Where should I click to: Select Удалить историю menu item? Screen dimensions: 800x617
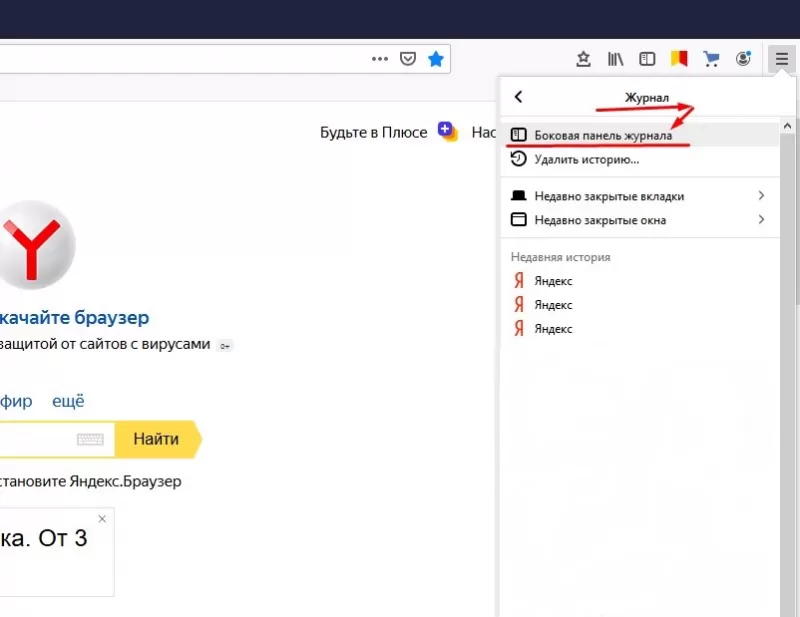(x=640, y=159)
